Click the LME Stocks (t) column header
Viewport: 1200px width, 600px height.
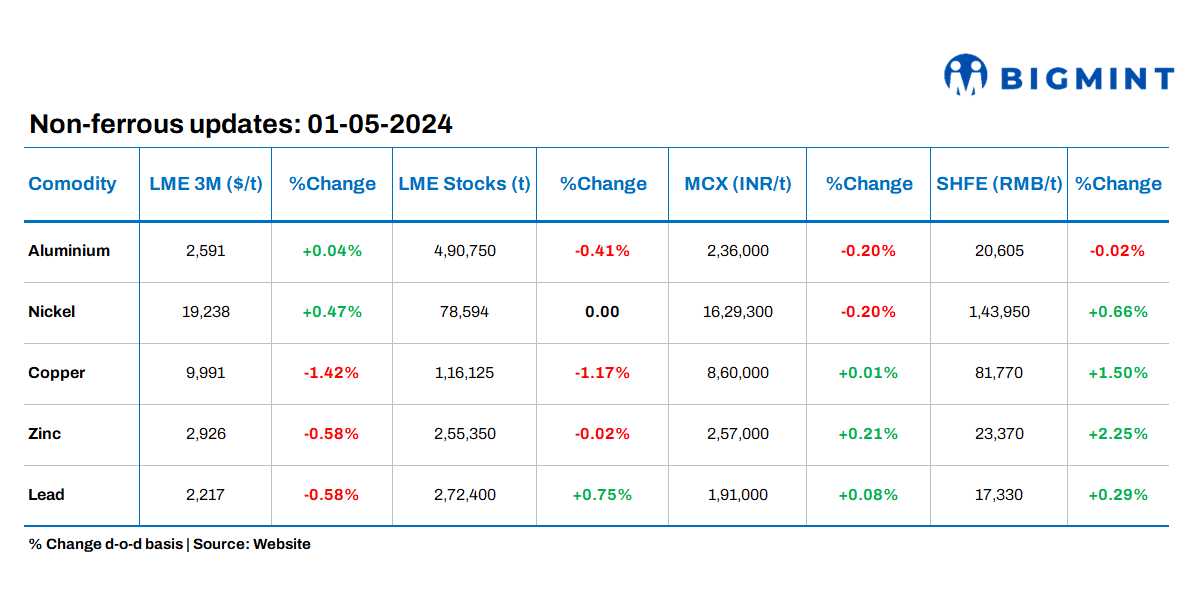tap(464, 184)
